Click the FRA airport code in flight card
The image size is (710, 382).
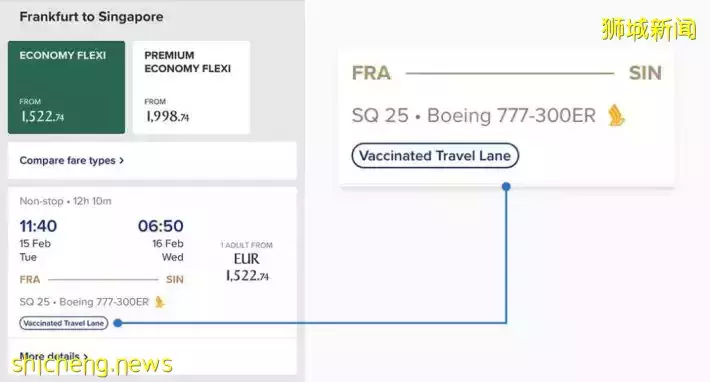[30, 280]
